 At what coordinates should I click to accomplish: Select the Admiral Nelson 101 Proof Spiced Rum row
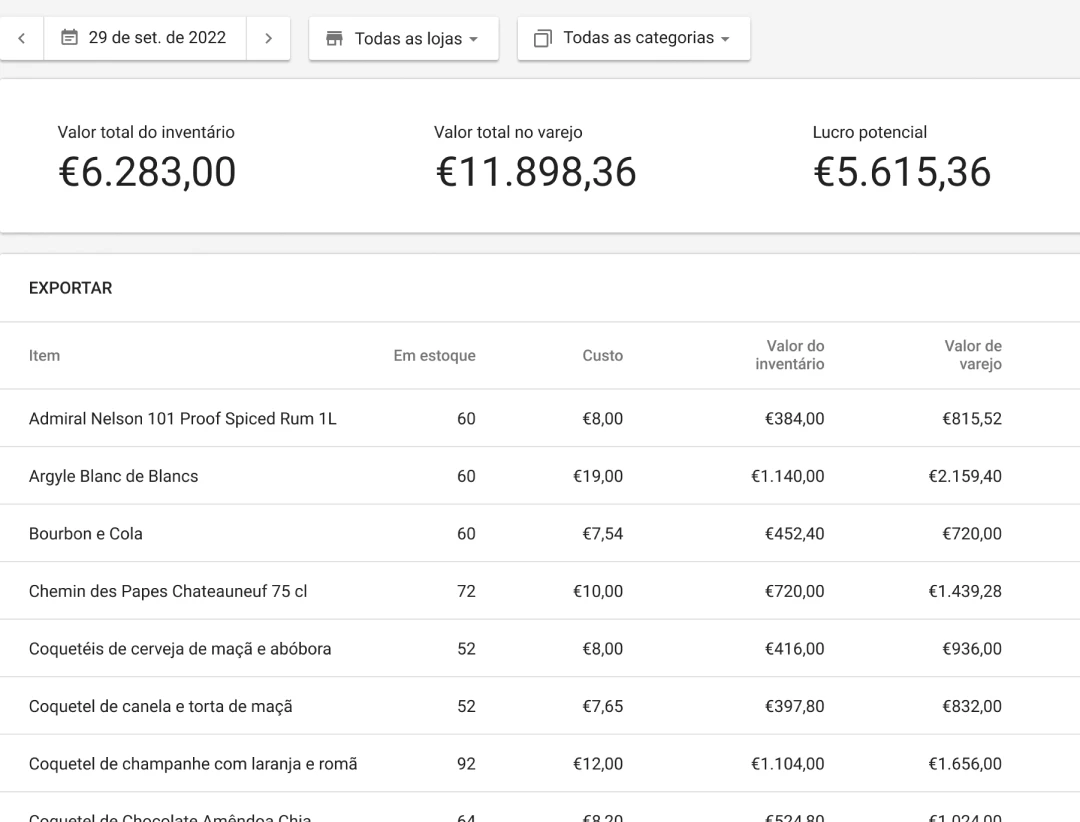click(x=182, y=419)
